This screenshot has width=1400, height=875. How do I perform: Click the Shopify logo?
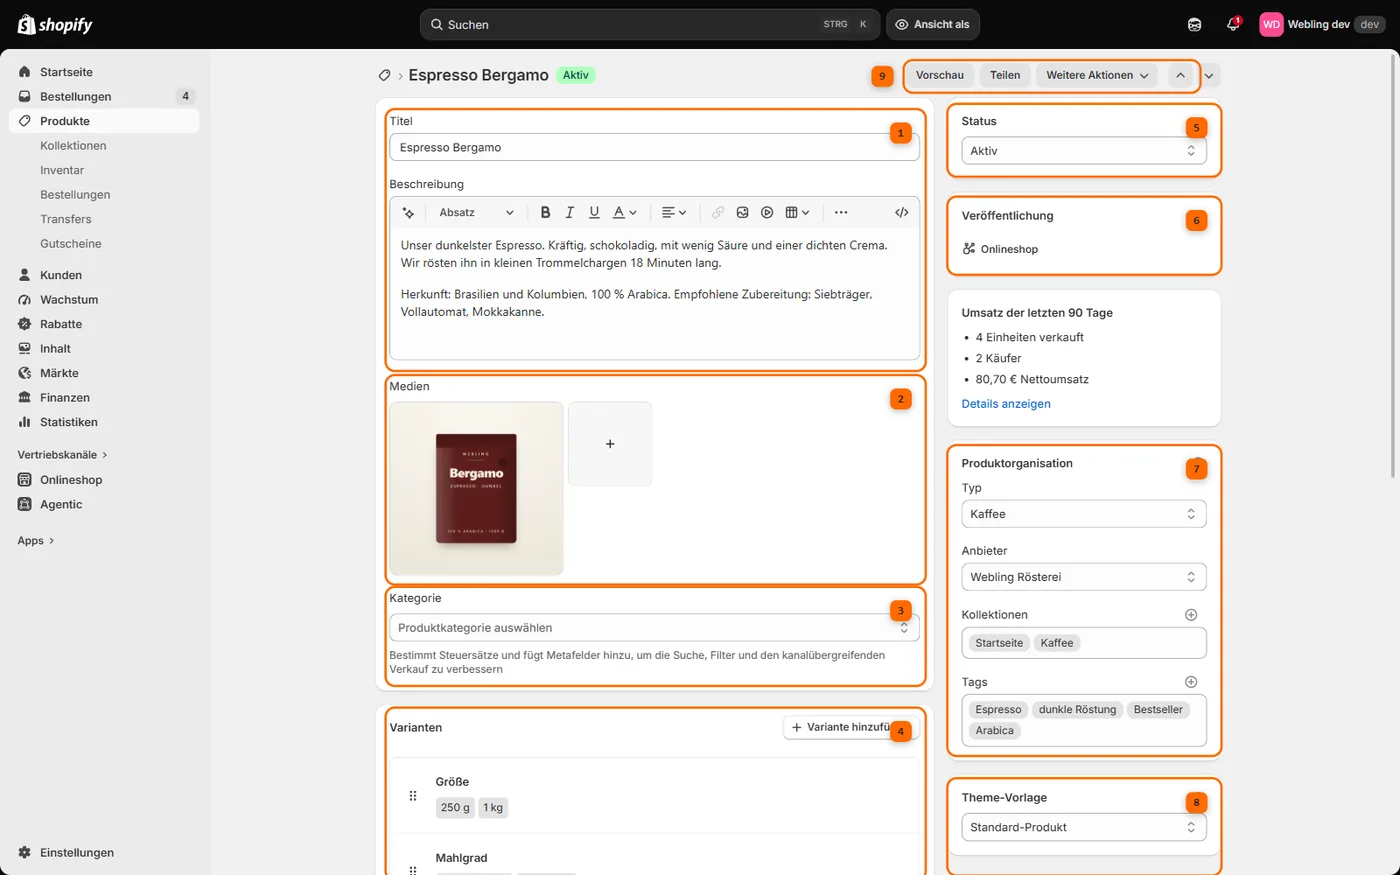55,24
